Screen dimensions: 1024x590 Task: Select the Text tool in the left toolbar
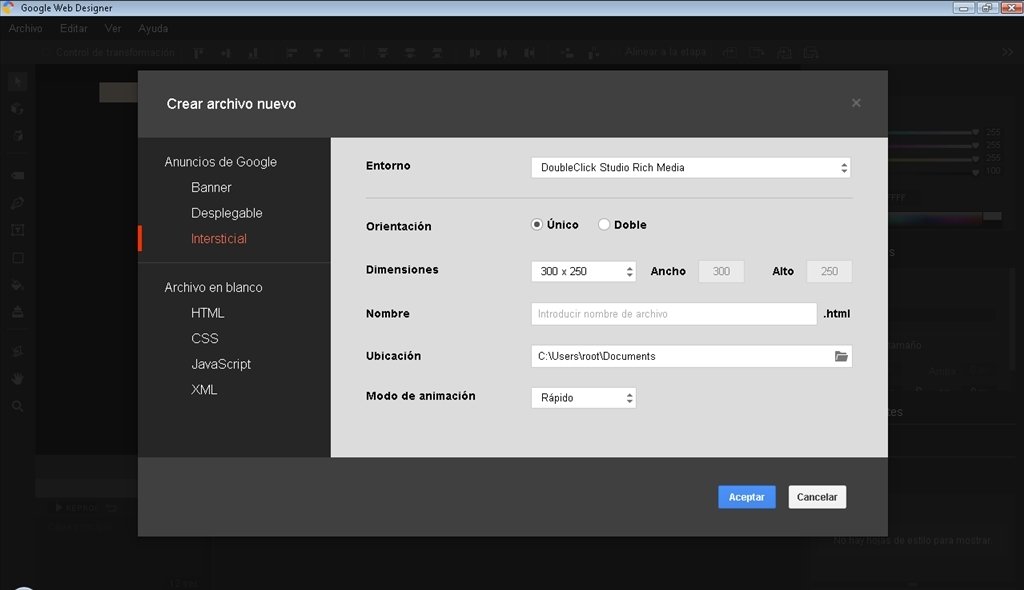coord(18,230)
